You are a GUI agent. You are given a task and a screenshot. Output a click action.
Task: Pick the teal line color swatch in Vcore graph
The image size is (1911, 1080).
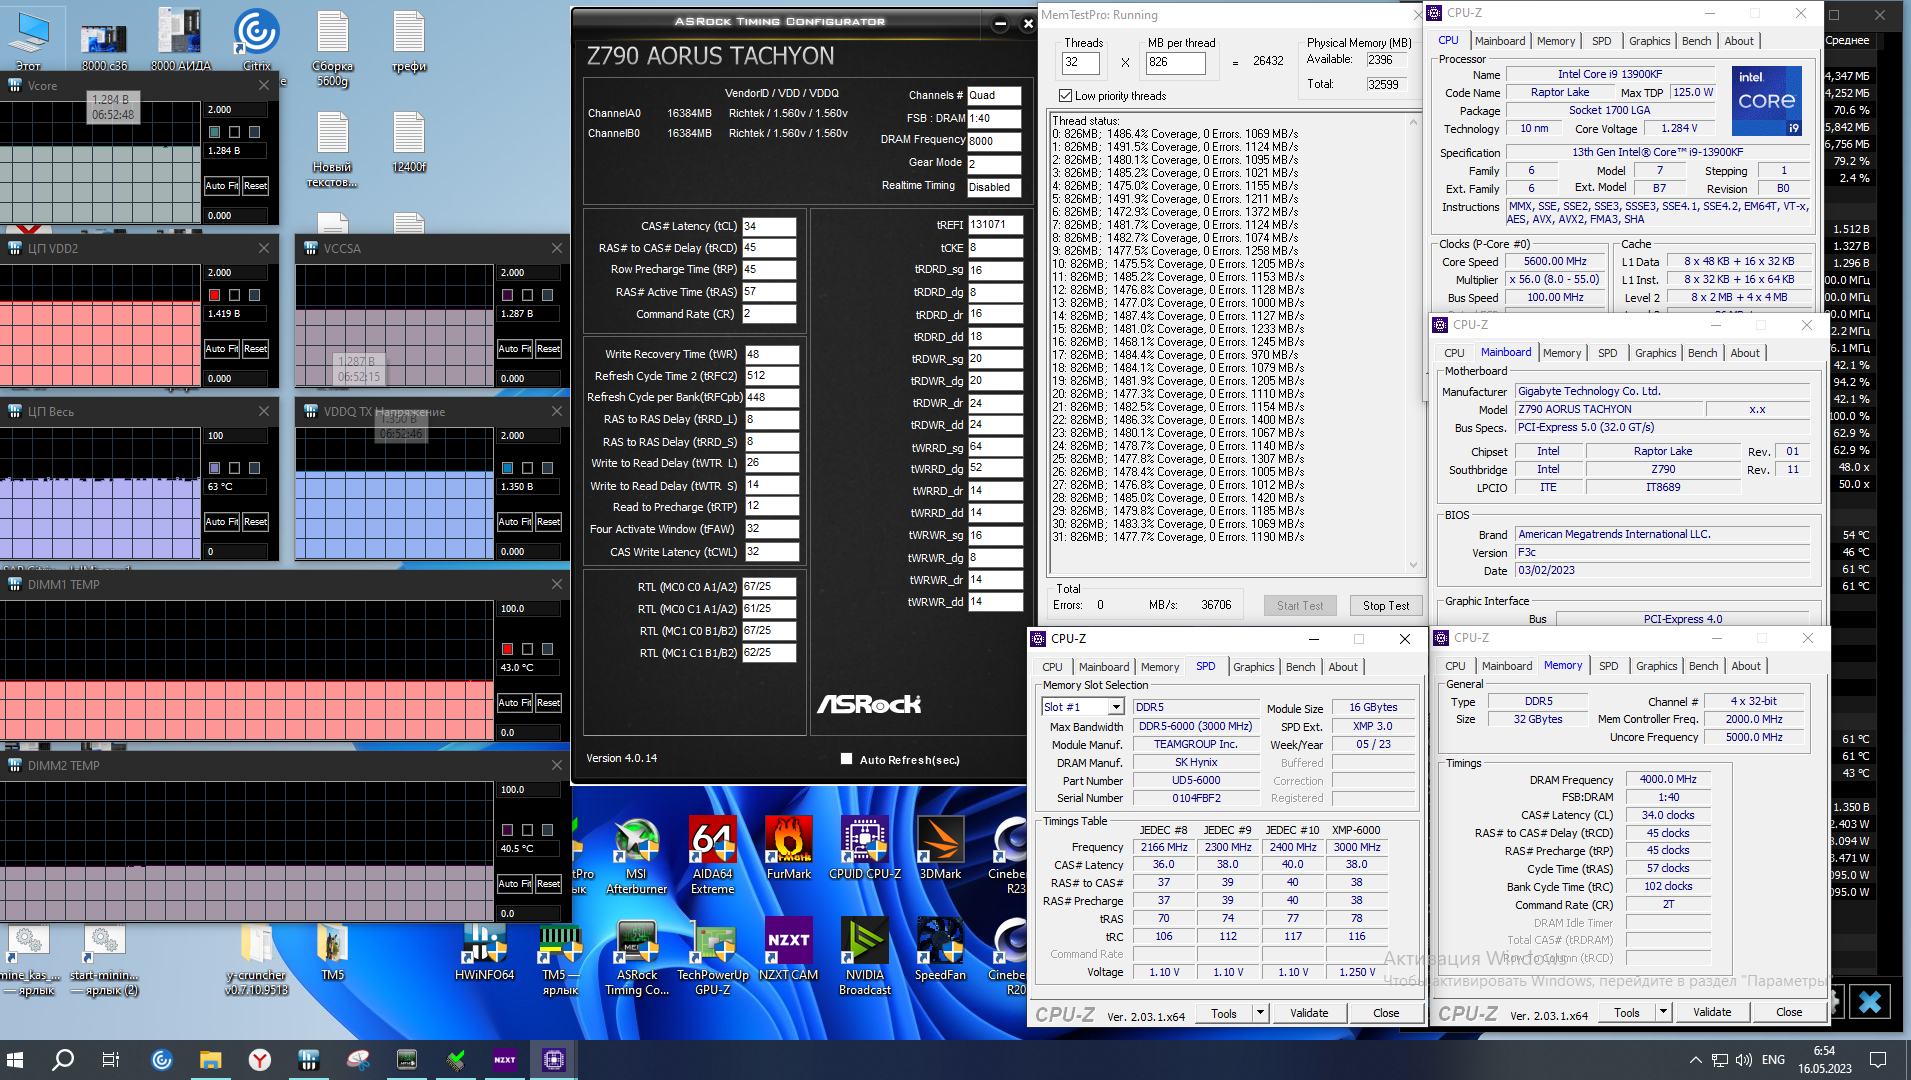[214, 132]
